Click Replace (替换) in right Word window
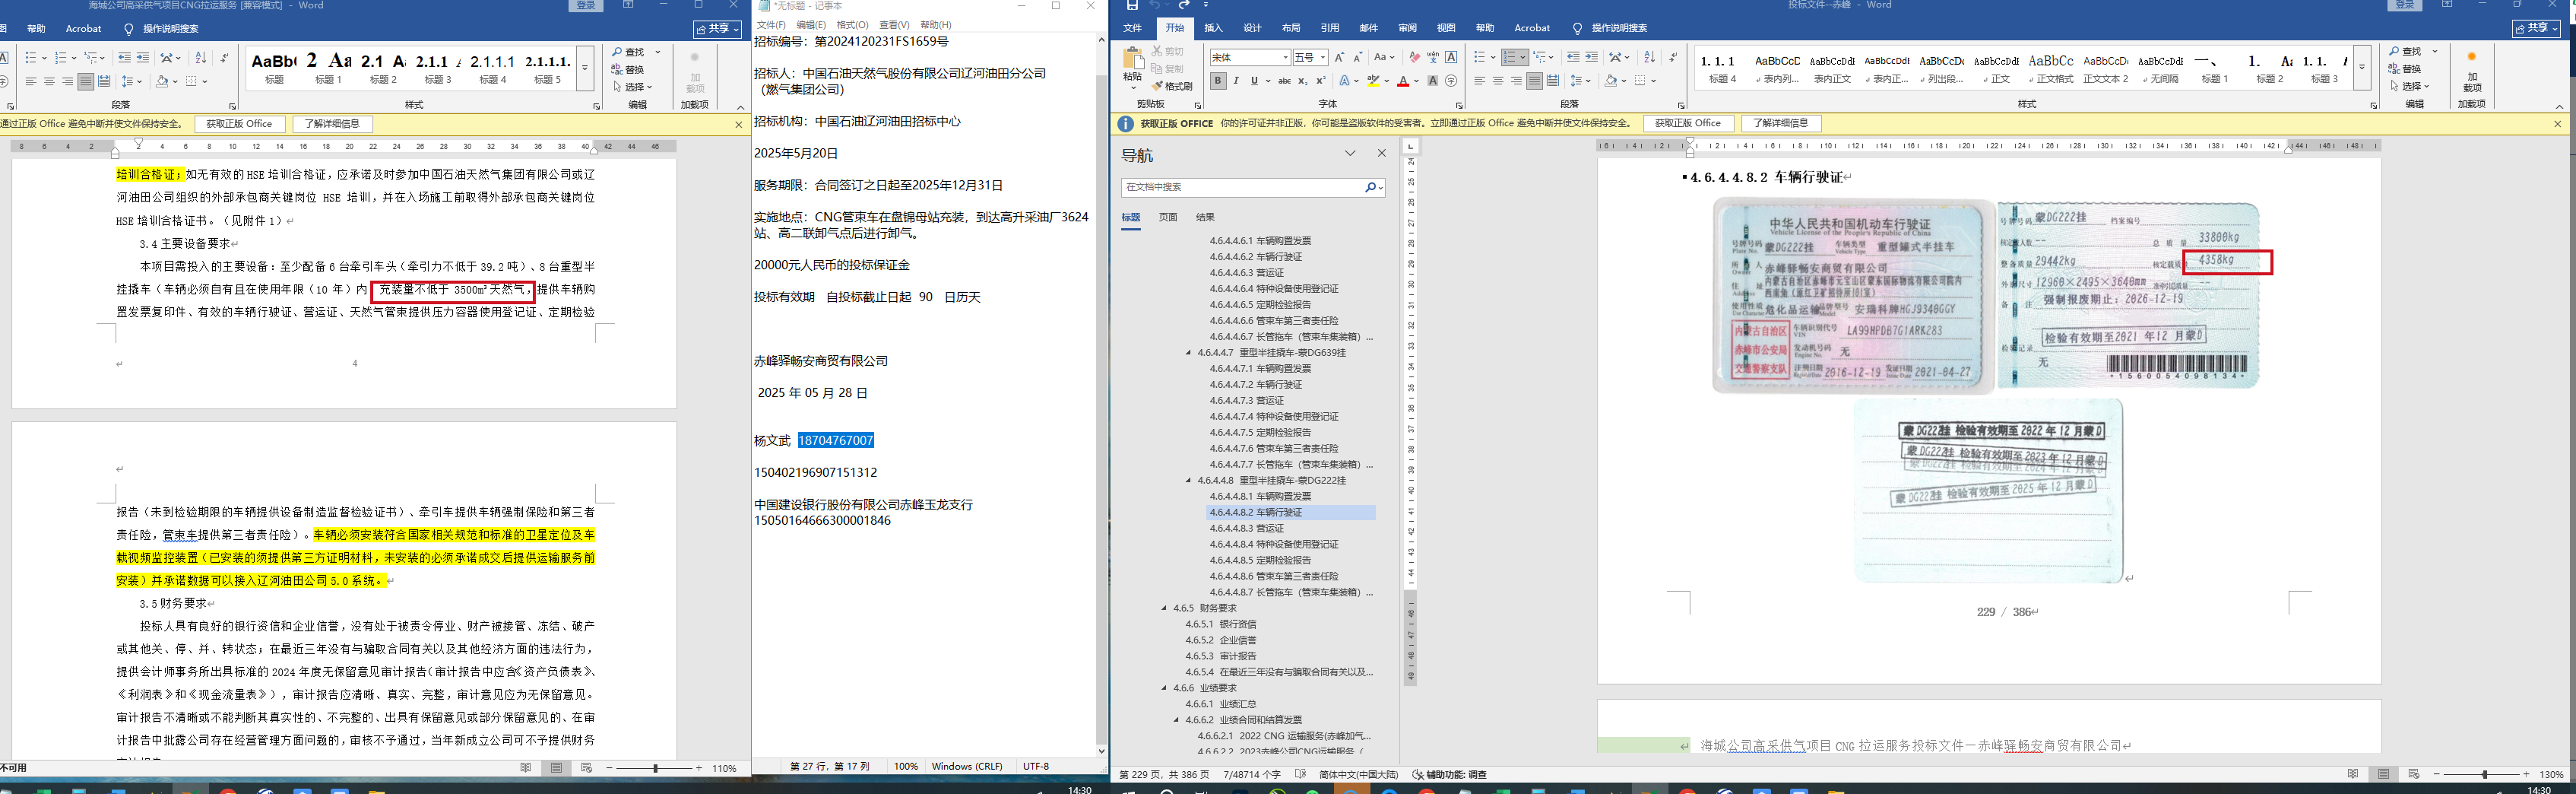The width and height of the screenshot is (2576, 794). pos(2406,69)
